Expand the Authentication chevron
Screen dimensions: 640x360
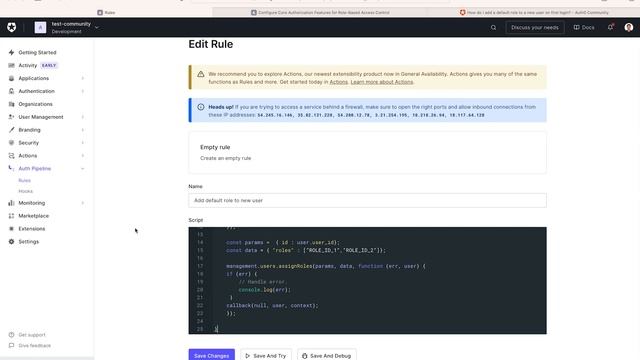coord(82,91)
